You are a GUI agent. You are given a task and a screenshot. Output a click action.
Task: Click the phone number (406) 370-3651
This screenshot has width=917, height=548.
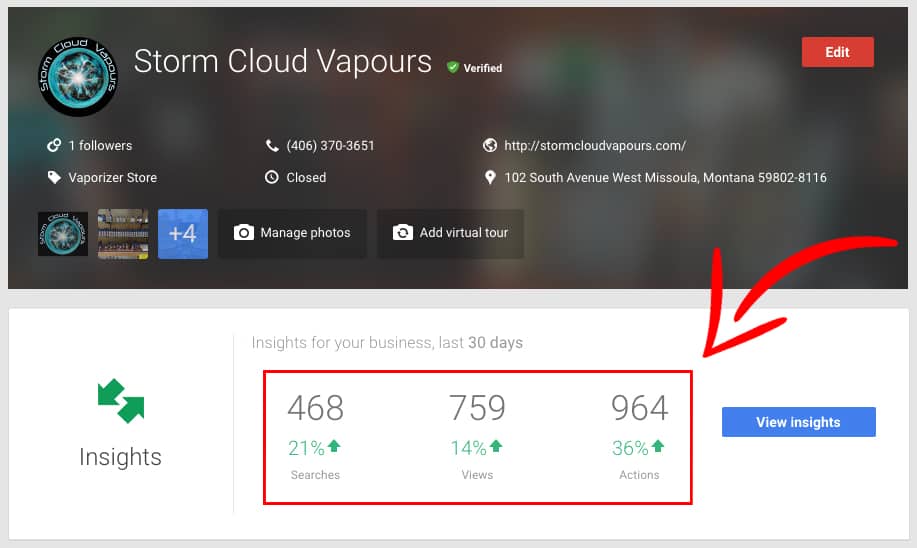click(330, 146)
